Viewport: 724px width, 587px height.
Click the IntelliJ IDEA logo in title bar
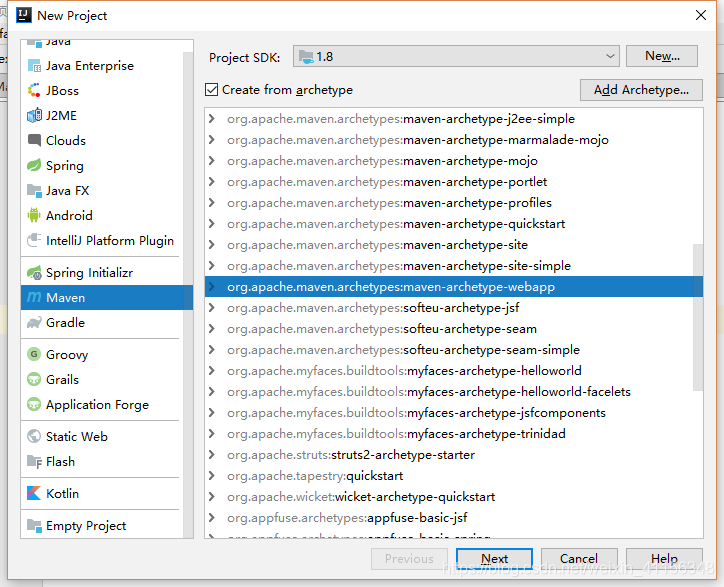tap(24, 15)
